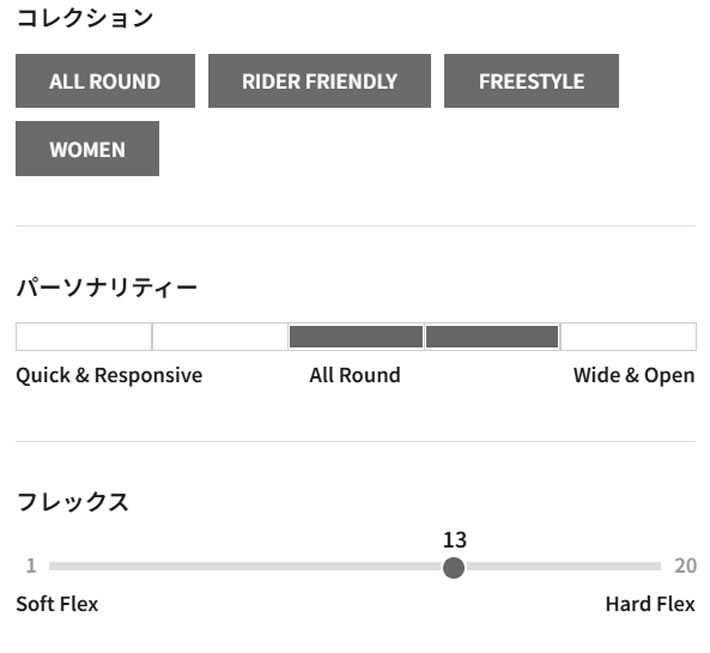Viewport: 710px width, 653px height.
Task: Click the フレックス section heading
Action: (73, 502)
